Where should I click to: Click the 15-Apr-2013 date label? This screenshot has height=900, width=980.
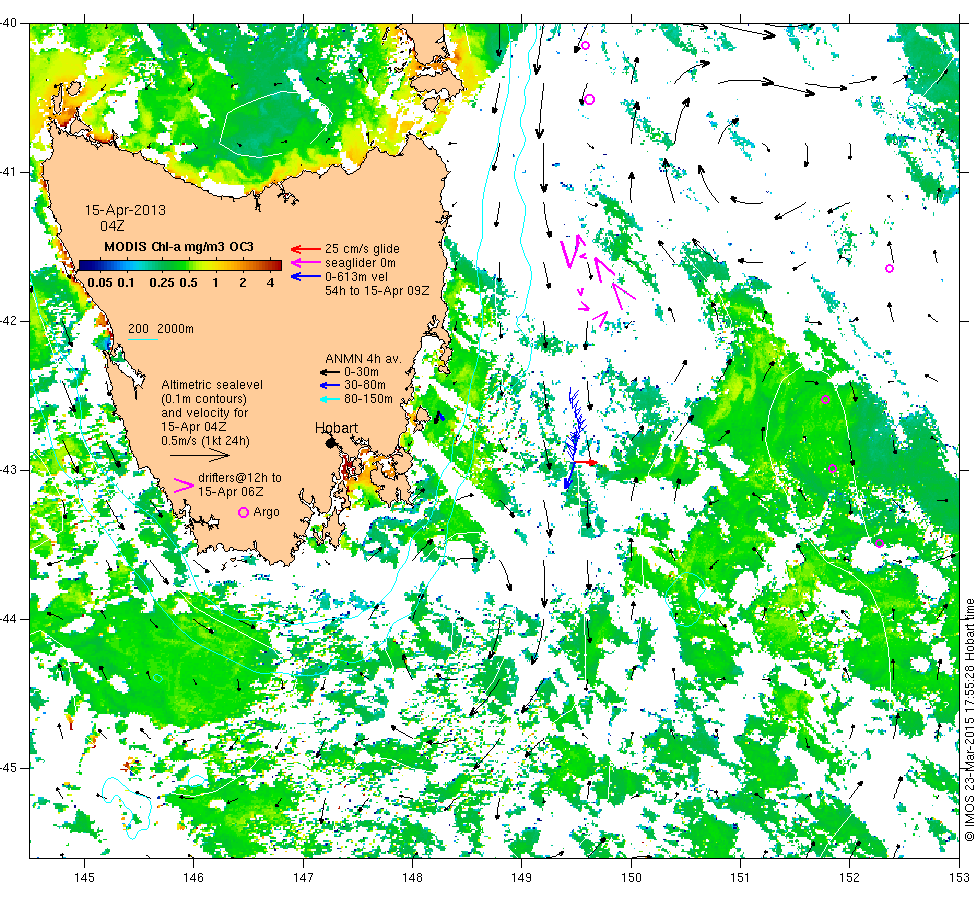[x=126, y=210]
